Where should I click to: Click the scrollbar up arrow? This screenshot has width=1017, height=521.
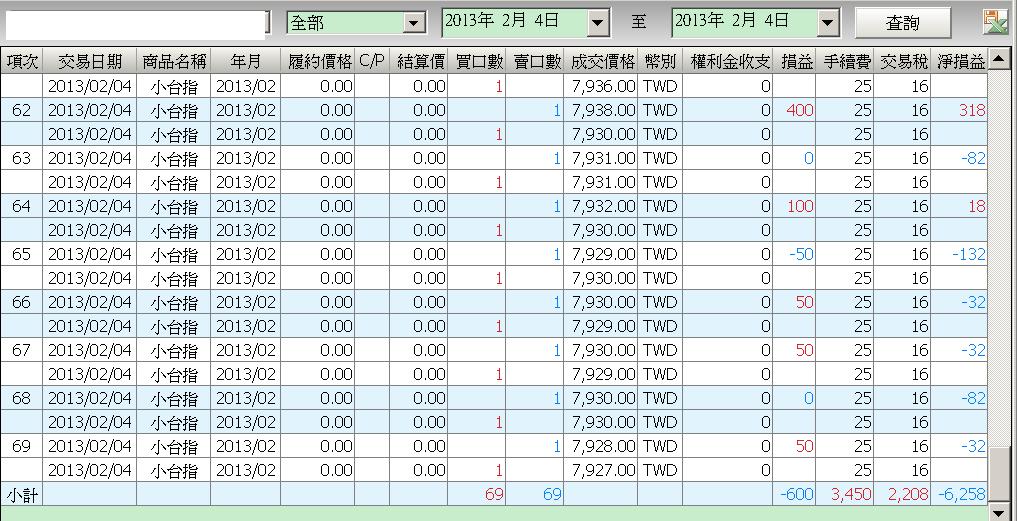coord(999,60)
